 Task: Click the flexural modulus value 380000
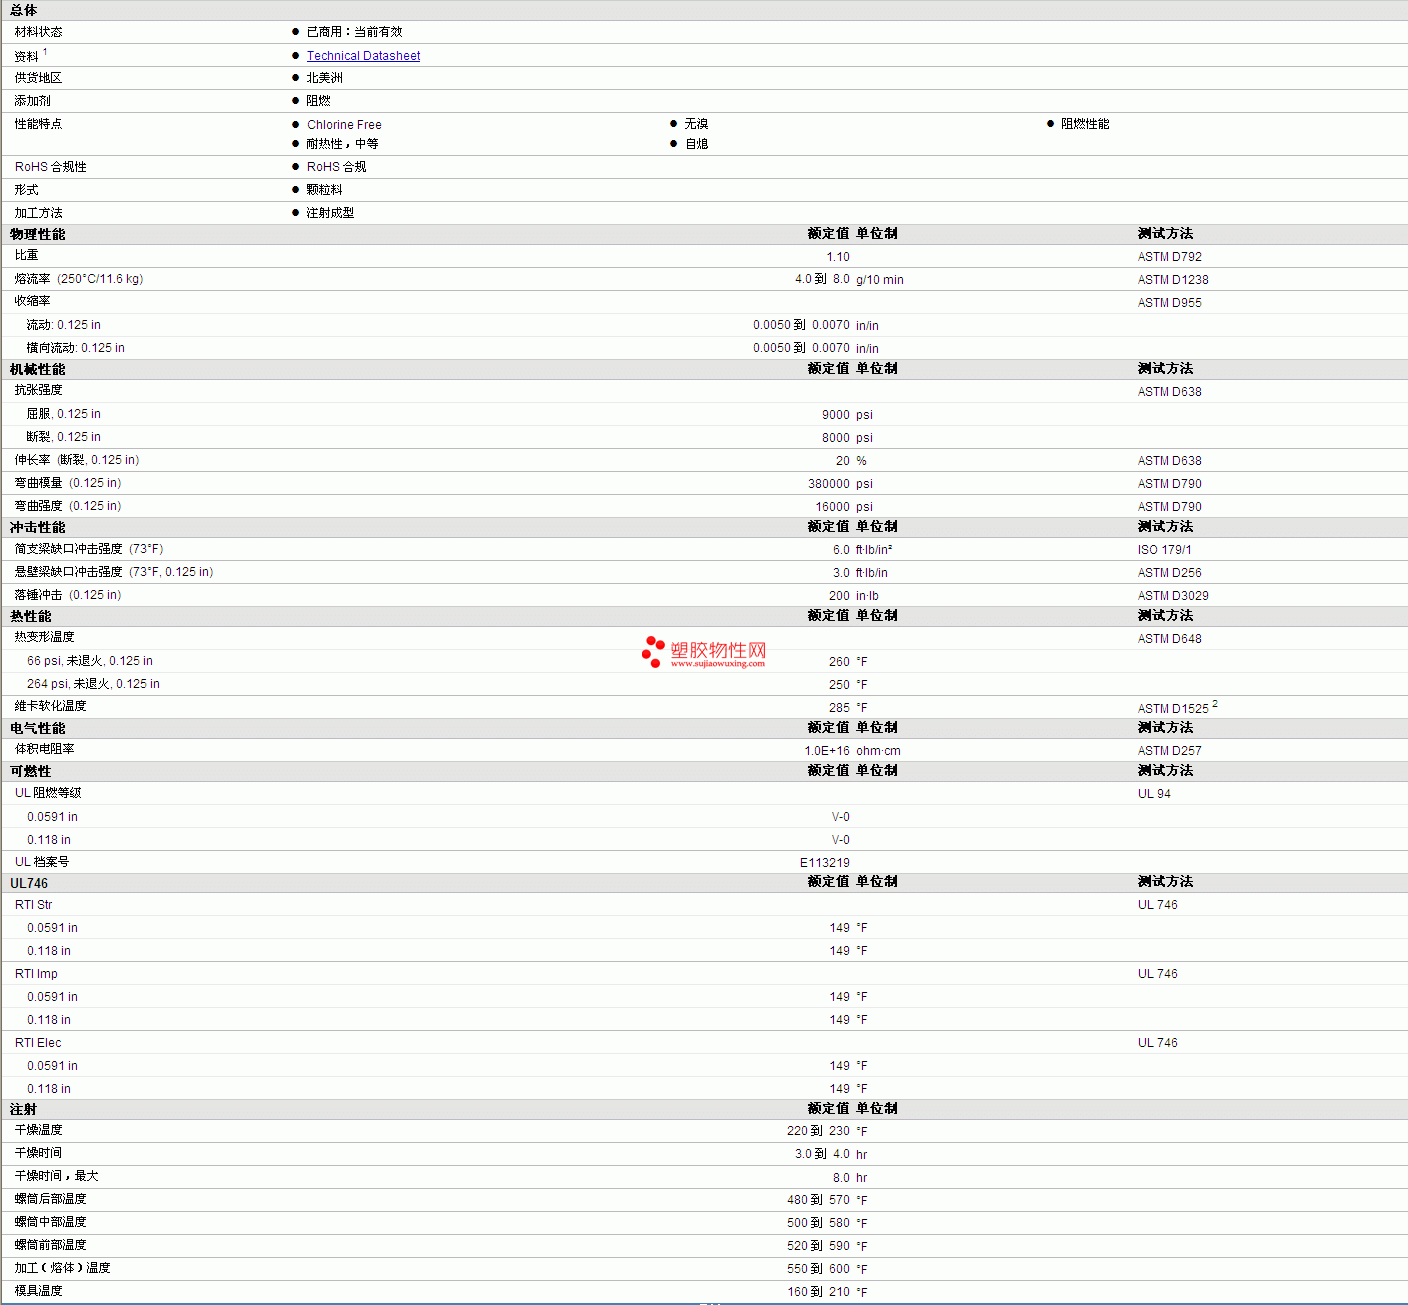829,484
